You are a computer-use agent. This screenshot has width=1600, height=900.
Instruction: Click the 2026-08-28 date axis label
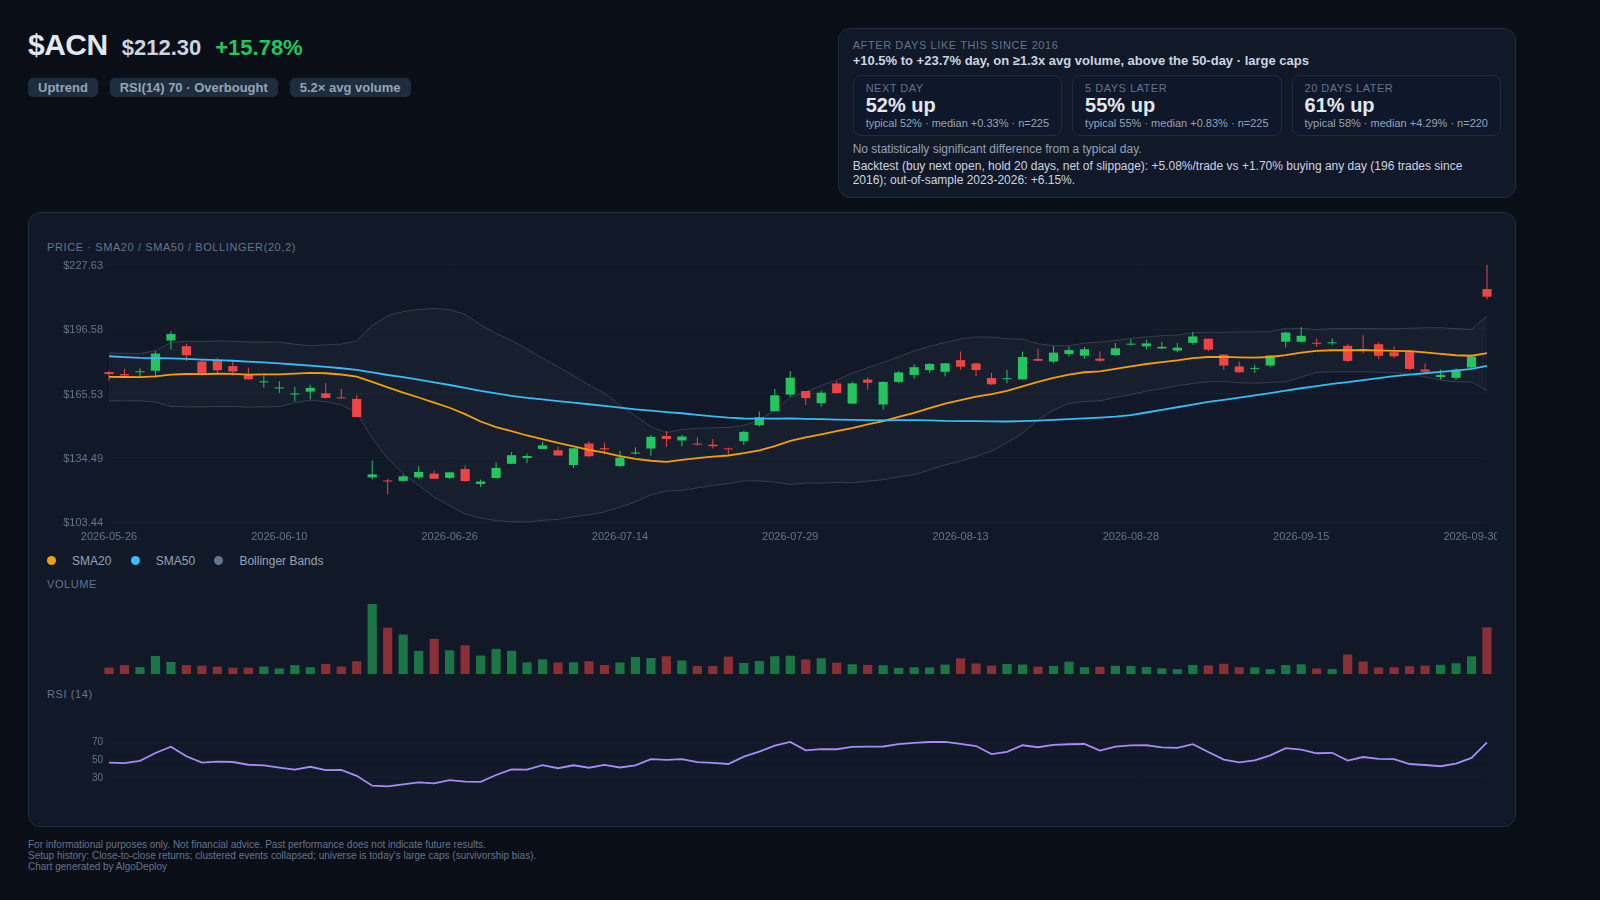[1131, 536]
